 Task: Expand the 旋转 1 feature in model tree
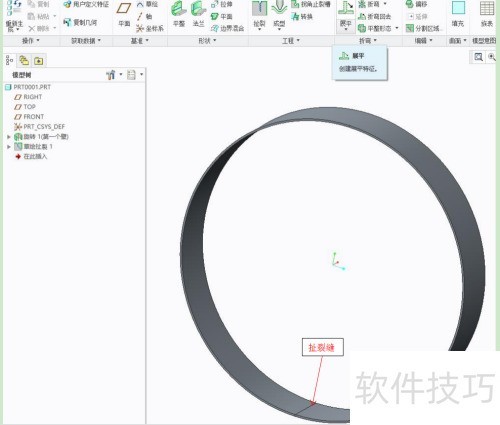[x=9, y=137]
